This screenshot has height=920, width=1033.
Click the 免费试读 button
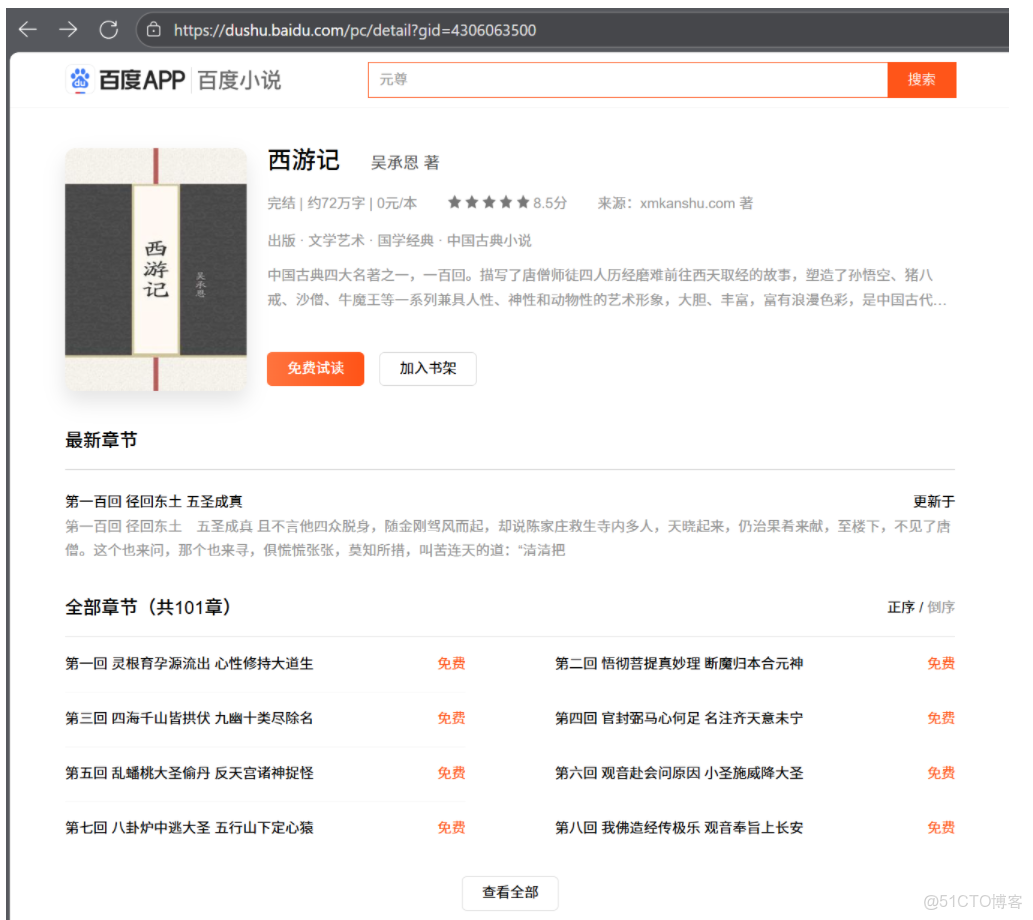click(315, 369)
